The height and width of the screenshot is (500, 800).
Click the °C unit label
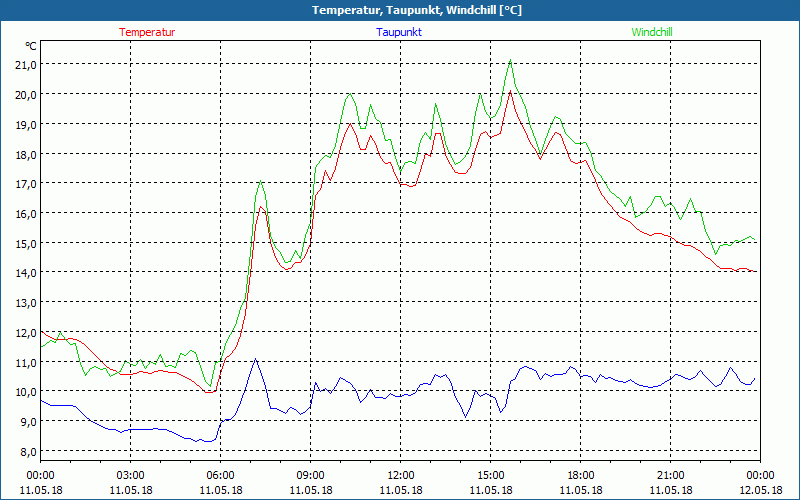(31, 46)
